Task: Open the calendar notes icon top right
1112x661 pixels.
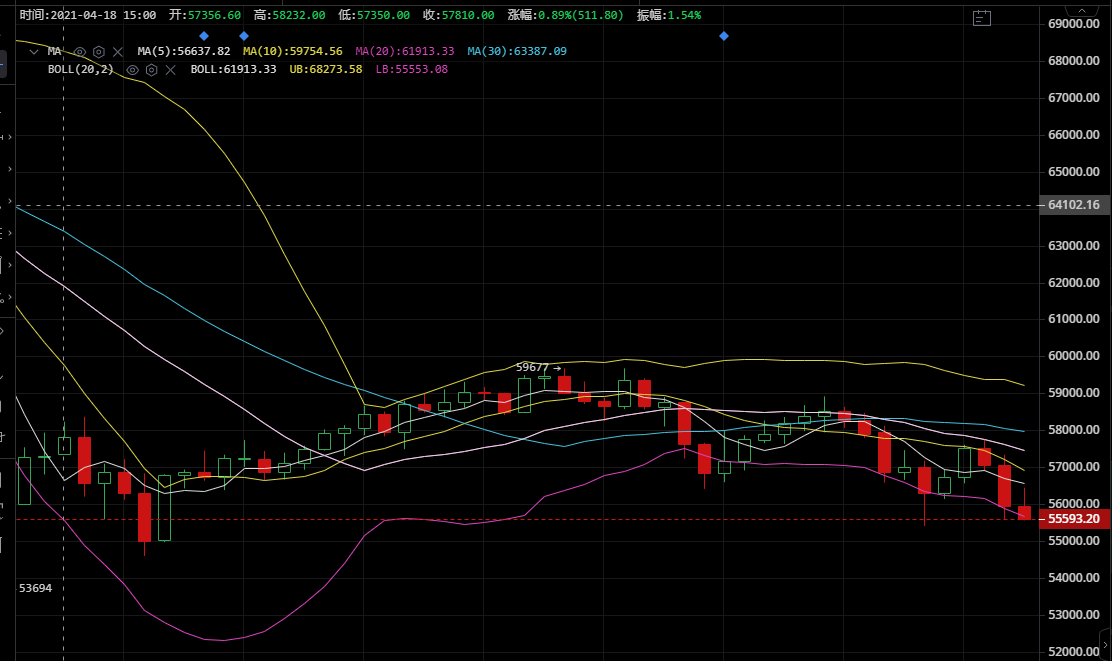Action: point(981,17)
